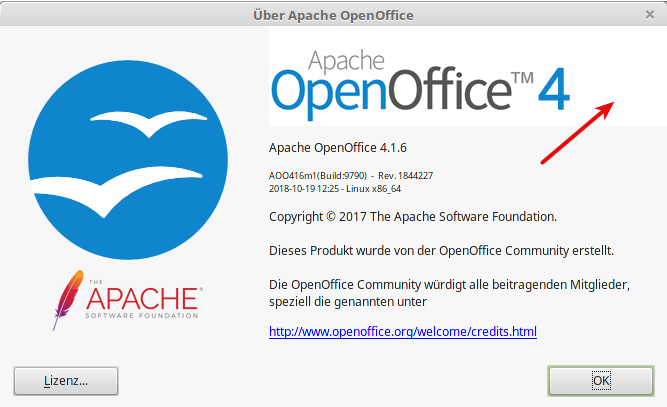Open the Lizenz... license dialog

pos(66,380)
